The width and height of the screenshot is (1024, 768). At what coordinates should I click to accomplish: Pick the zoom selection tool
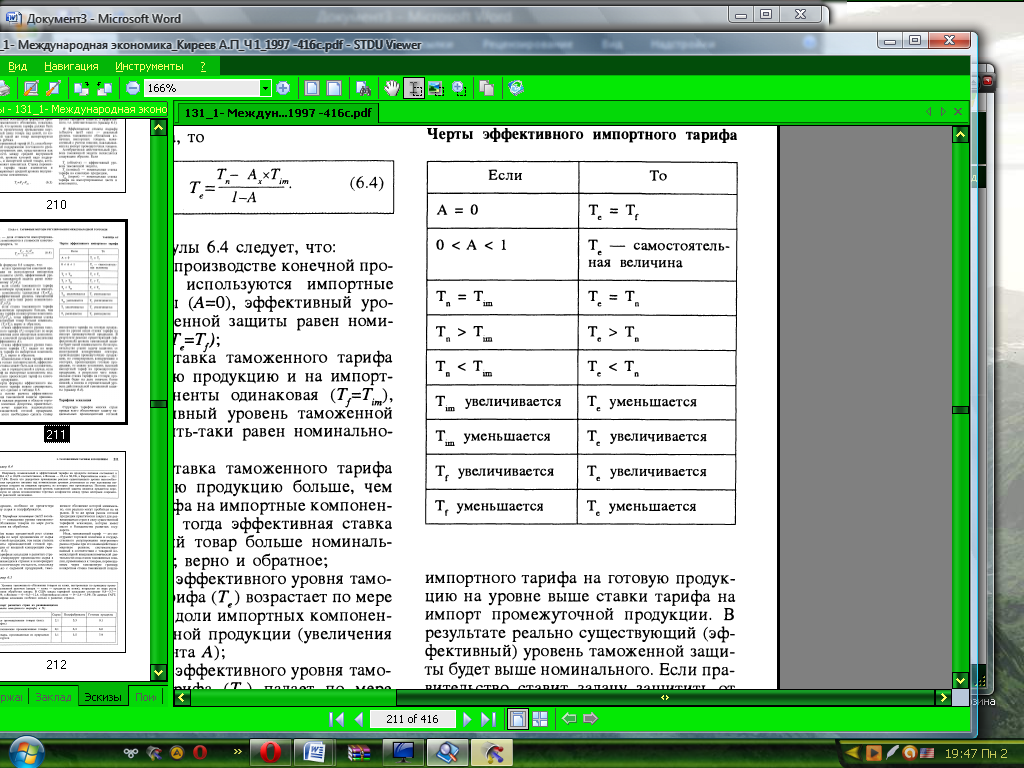[x=459, y=88]
